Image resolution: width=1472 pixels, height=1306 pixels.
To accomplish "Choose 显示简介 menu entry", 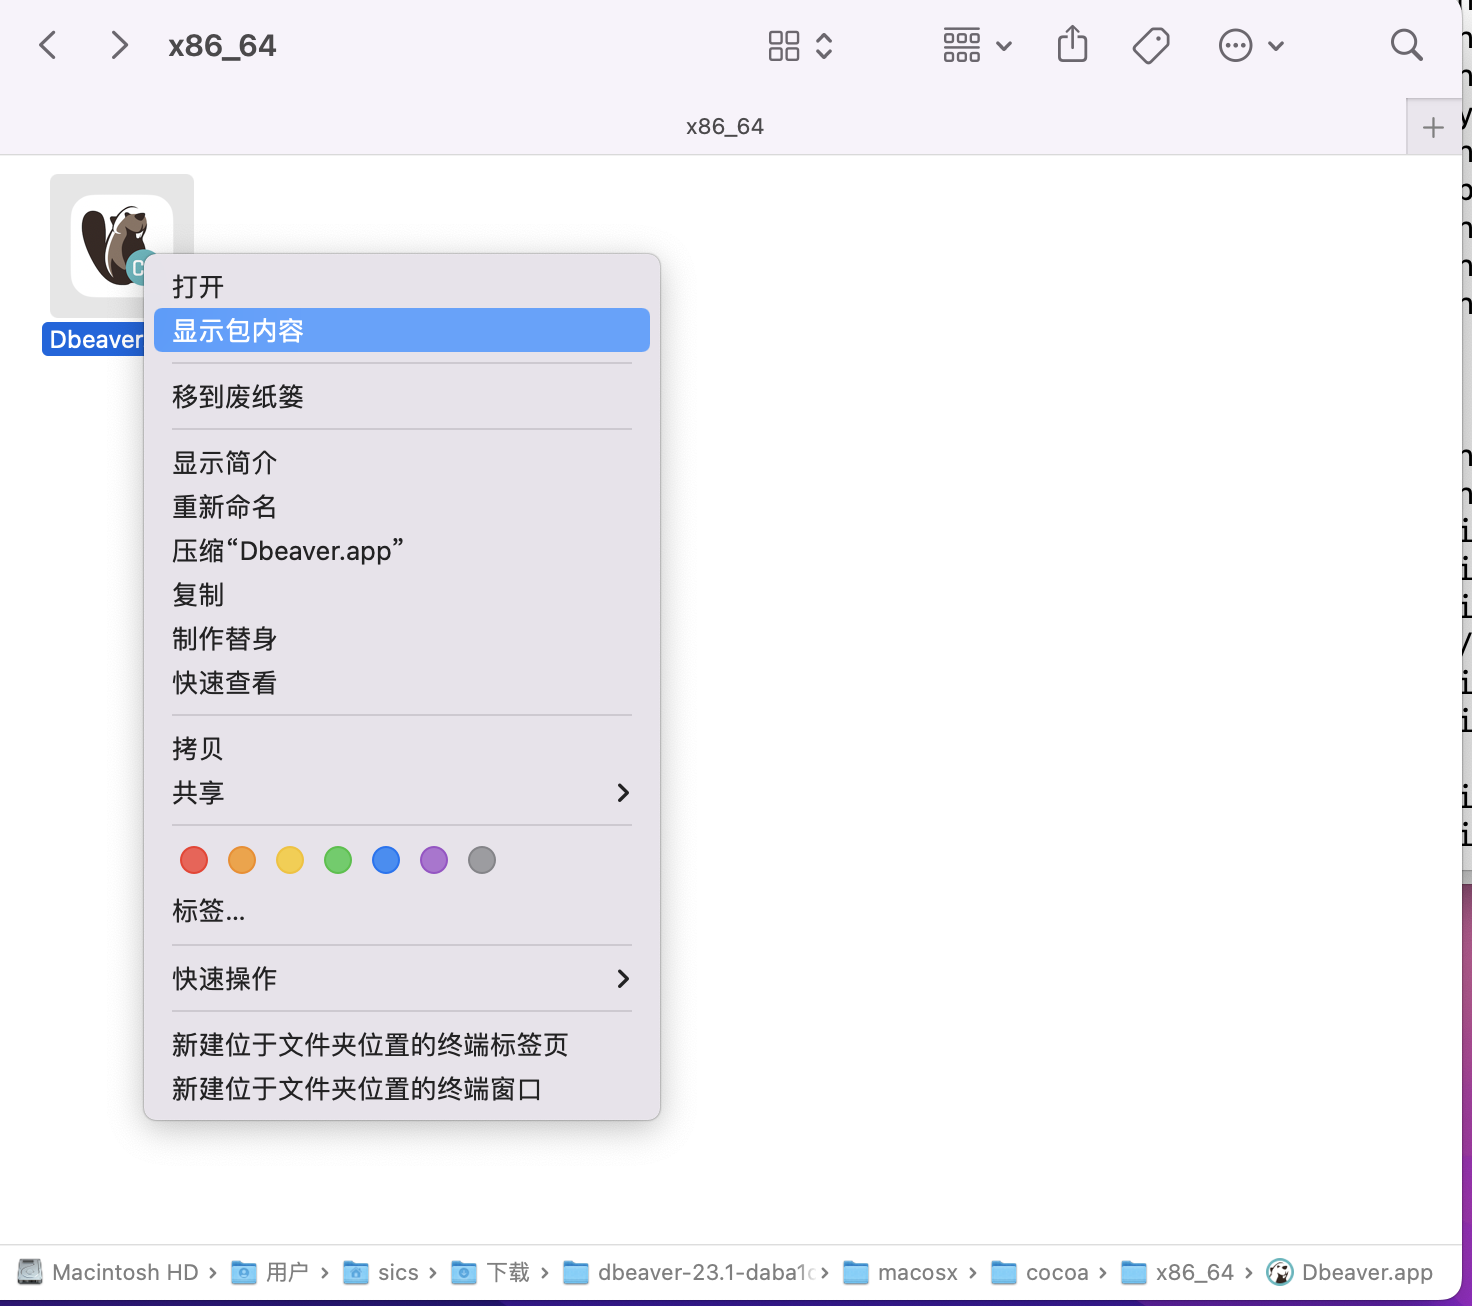I will point(402,463).
